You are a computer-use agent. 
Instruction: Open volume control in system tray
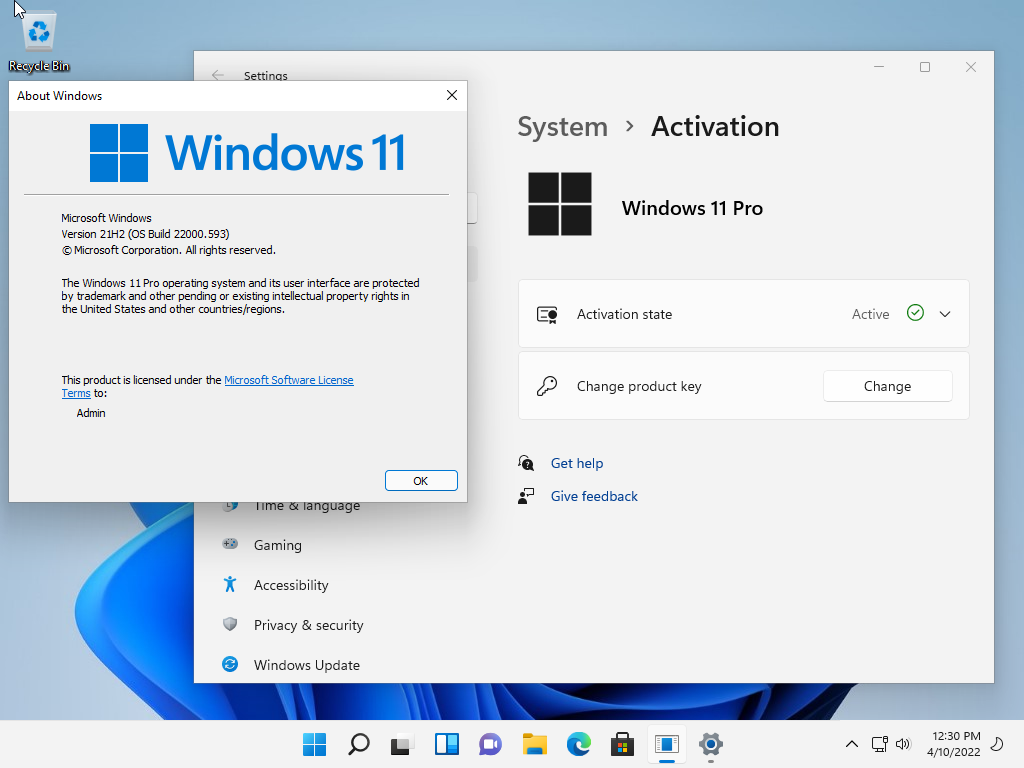coord(903,744)
